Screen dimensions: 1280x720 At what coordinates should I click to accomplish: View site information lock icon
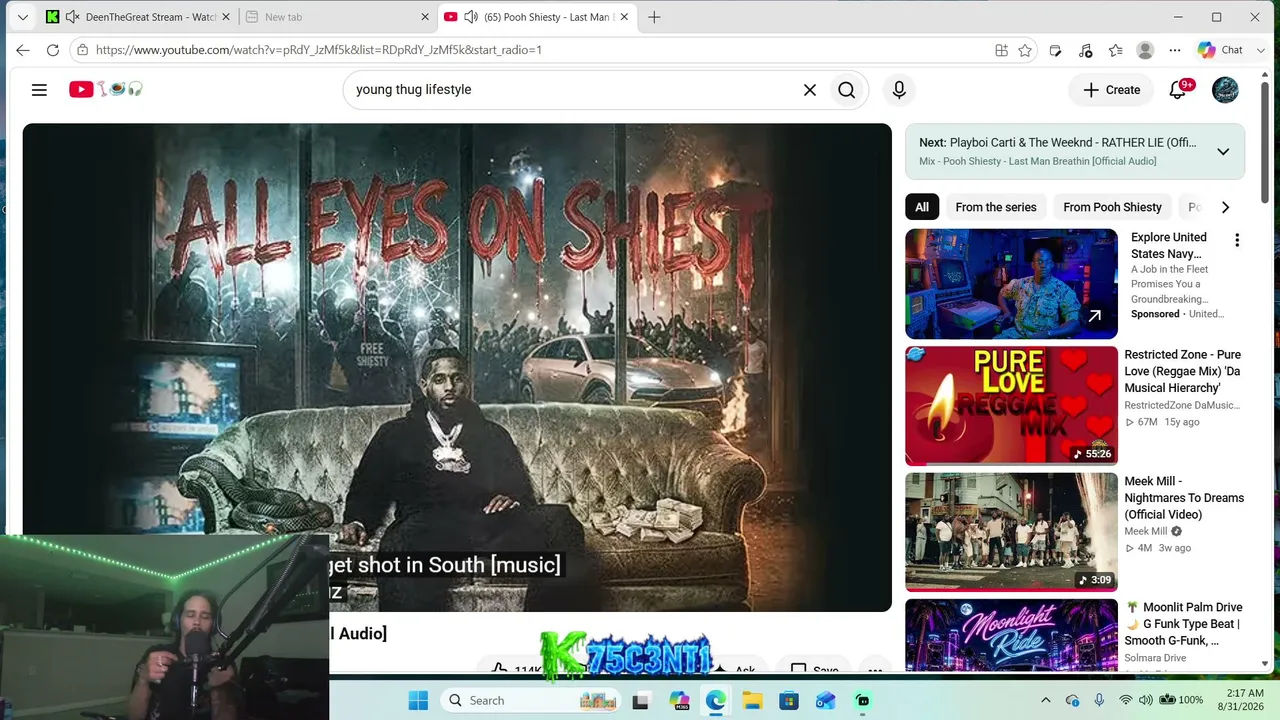point(83,50)
